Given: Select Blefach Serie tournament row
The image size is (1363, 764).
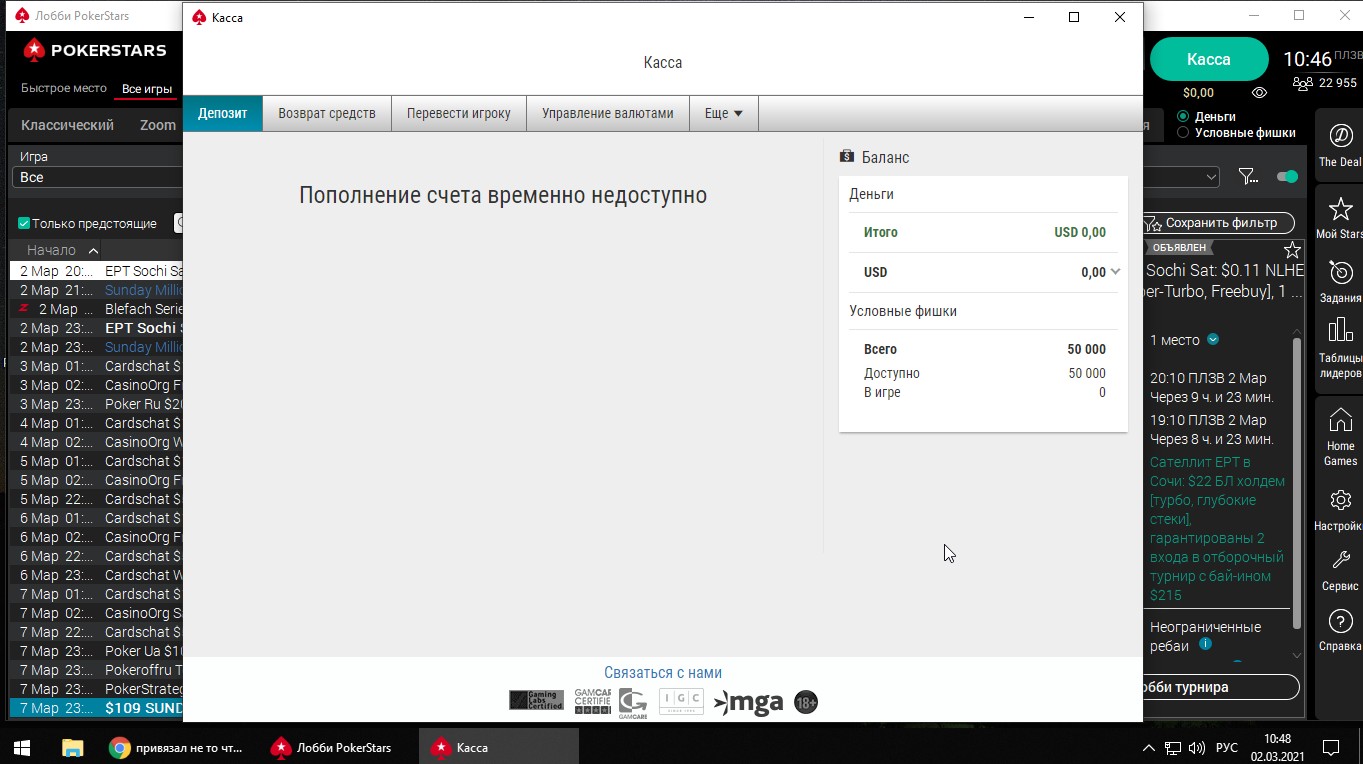Looking at the screenshot, I should [96, 309].
